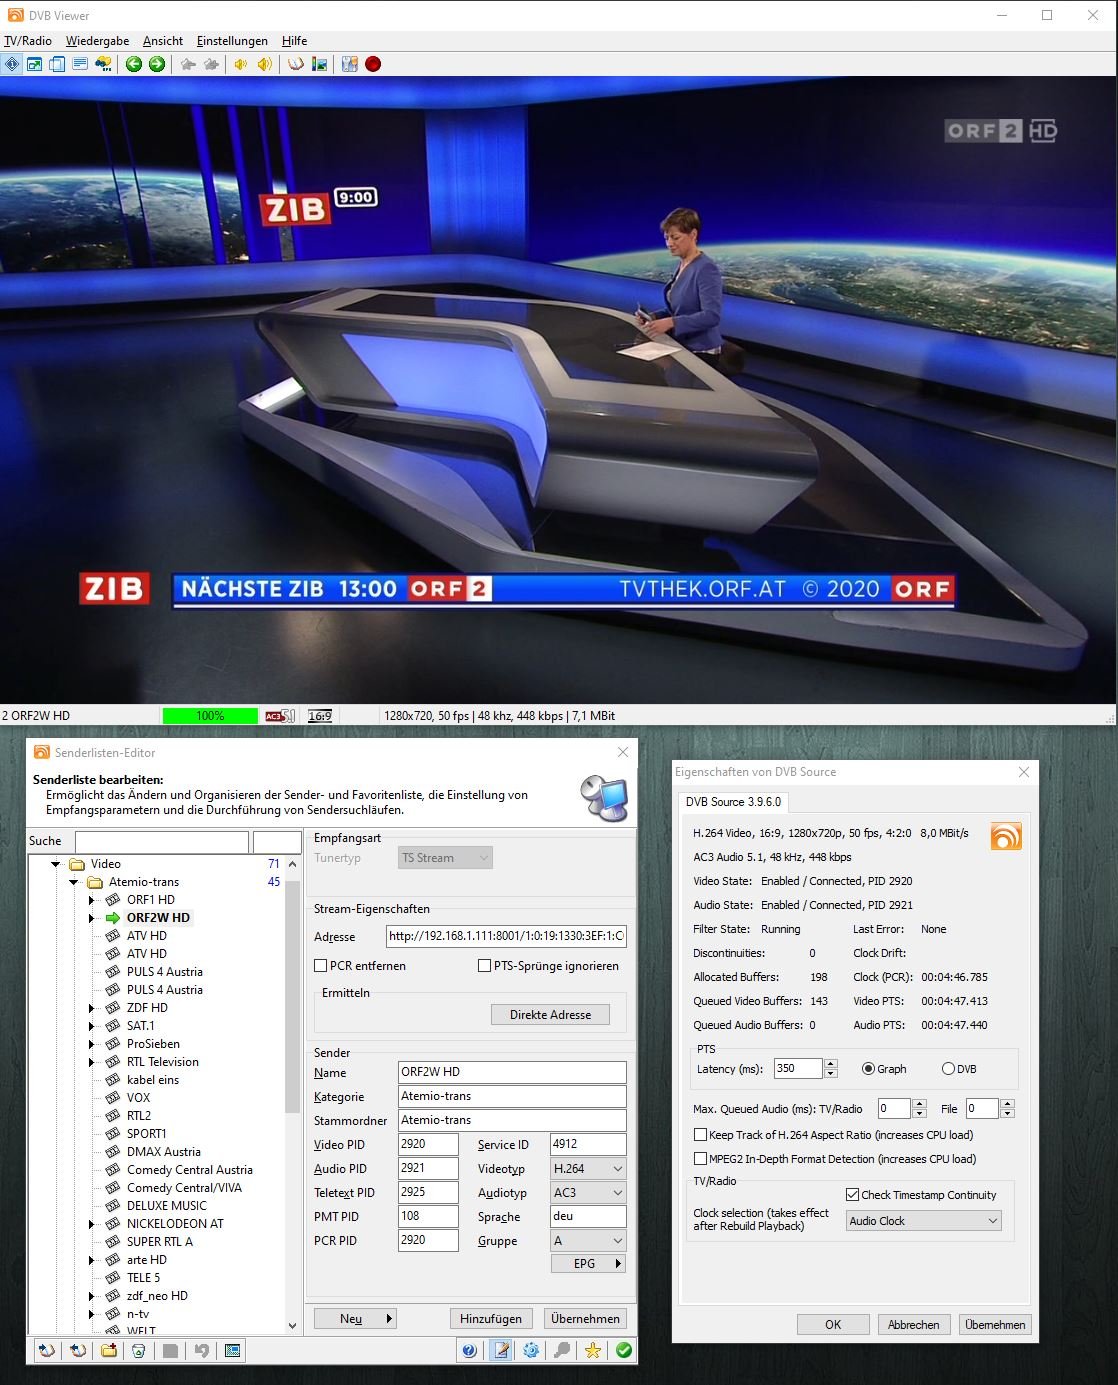Open the Clock selection Audio Clock dropdown
The image size is (1118, 1385).
[923, 1221]
